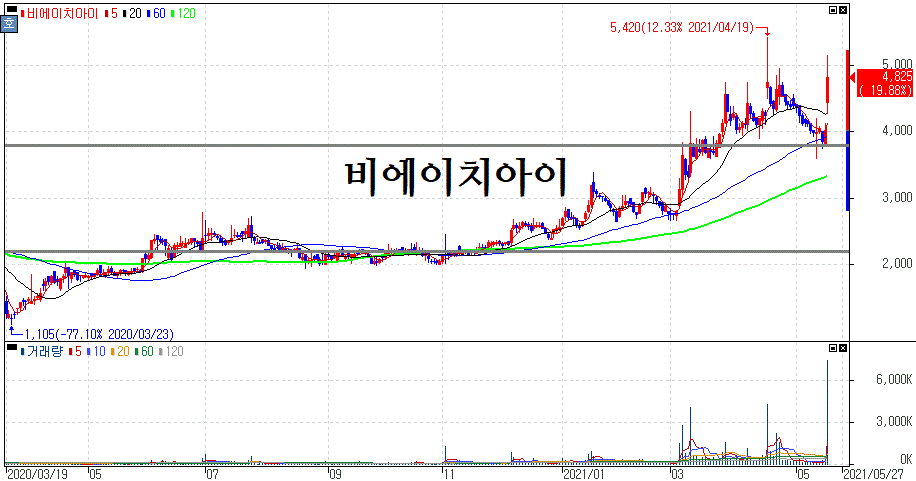This screenshot has width=916, height=481.
Task: Toggle the gray volume 120-day average legend
Action: [171, 351]
